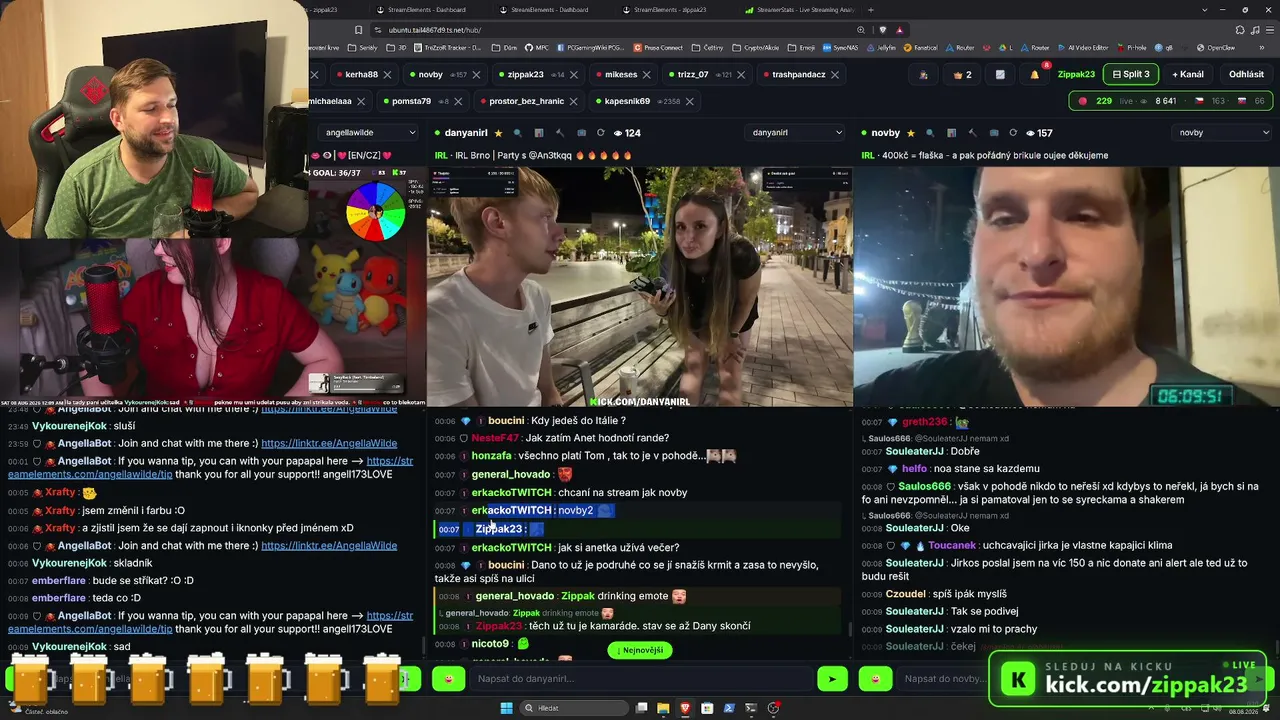Open the Windows Start menu
This screenshot has width=1280, height=720.
506,708
